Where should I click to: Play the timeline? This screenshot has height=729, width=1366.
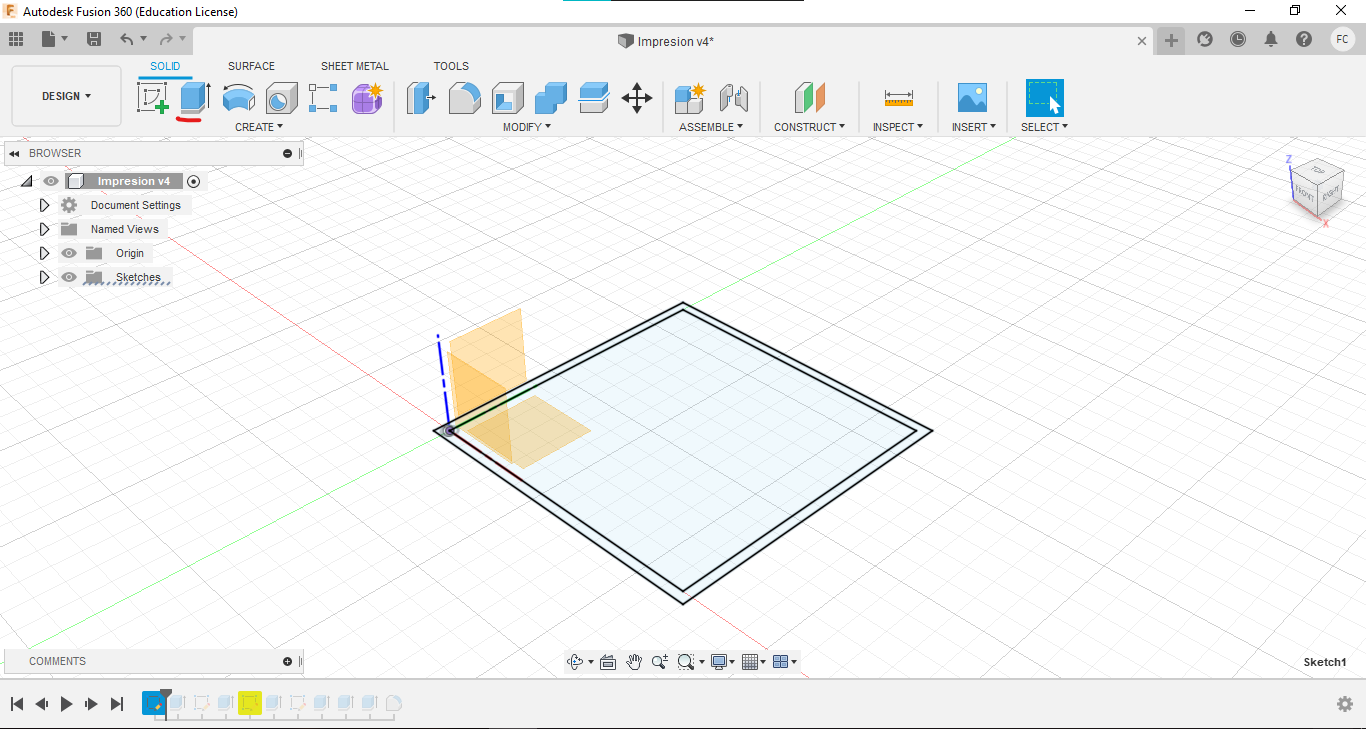tap(67, 704)
